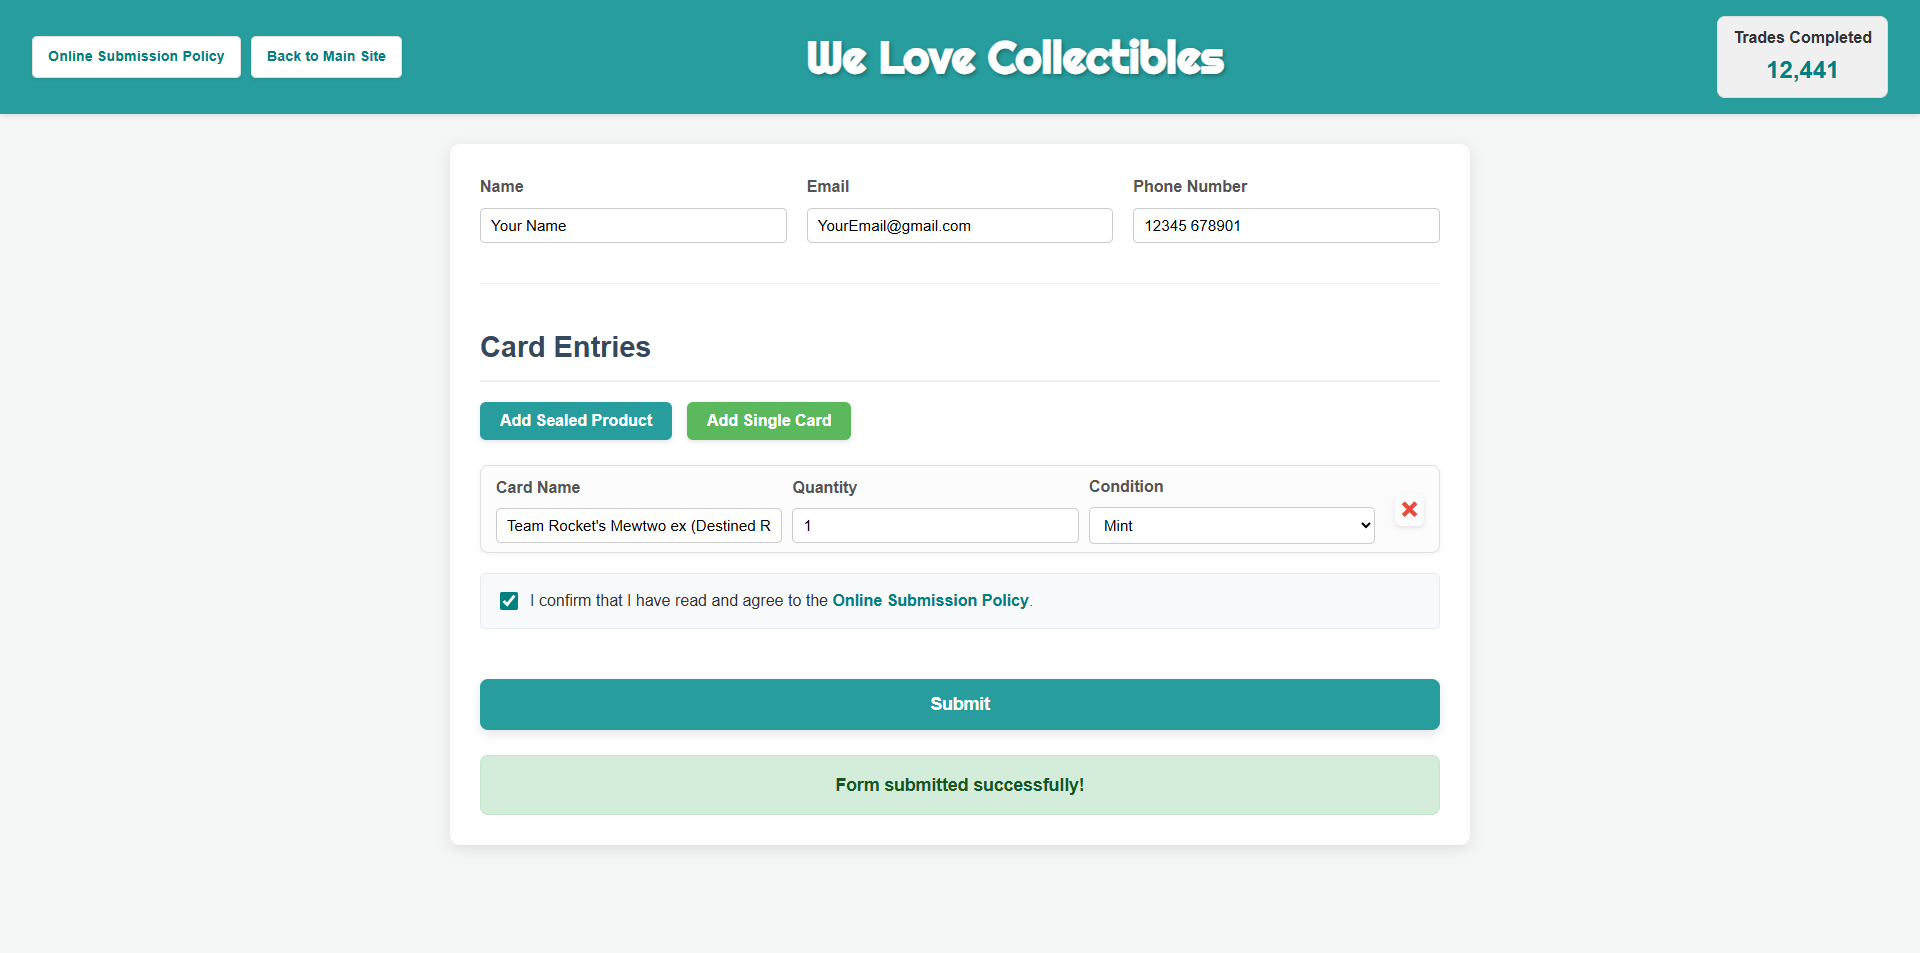Uncheck the policy agreement checkbox

[509, 601]
